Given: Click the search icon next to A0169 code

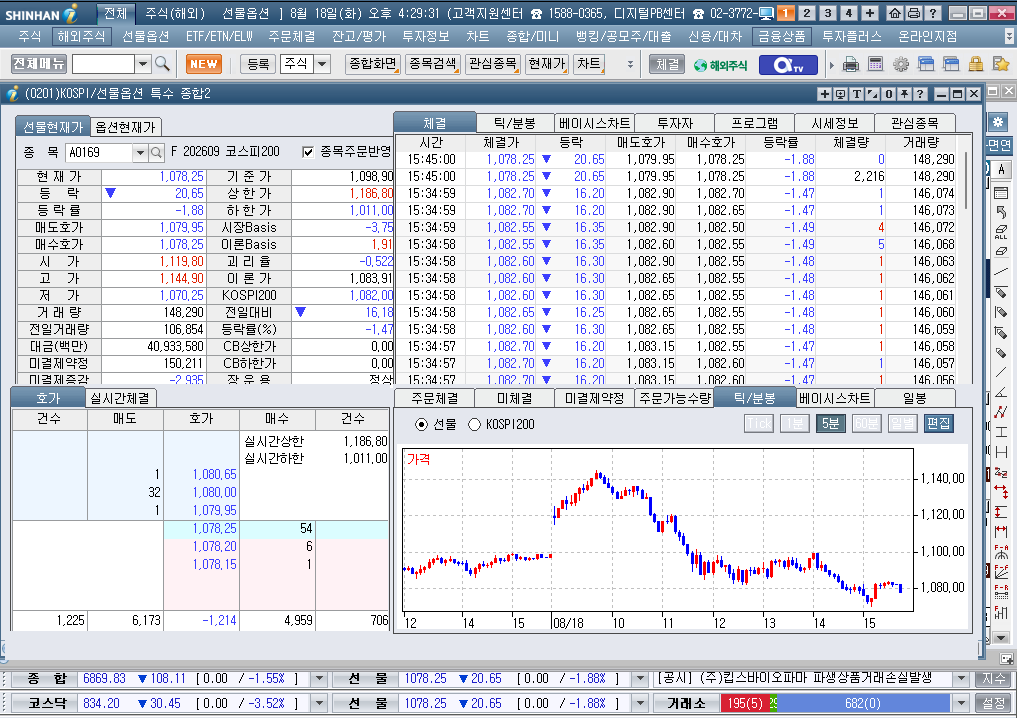Looking at the screenshot, I should pyautogui.click(x=156, y=152).
